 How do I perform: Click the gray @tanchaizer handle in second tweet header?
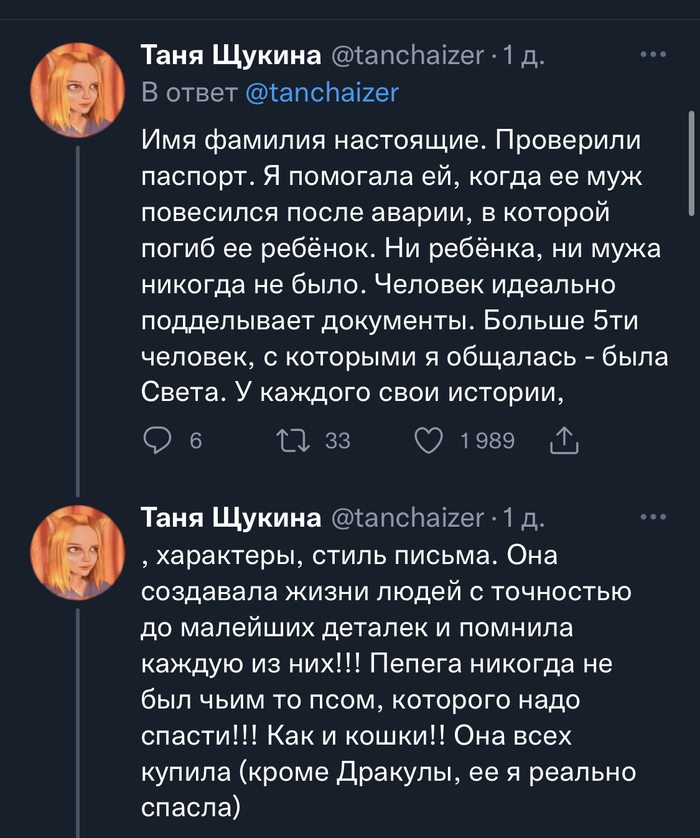406,518
